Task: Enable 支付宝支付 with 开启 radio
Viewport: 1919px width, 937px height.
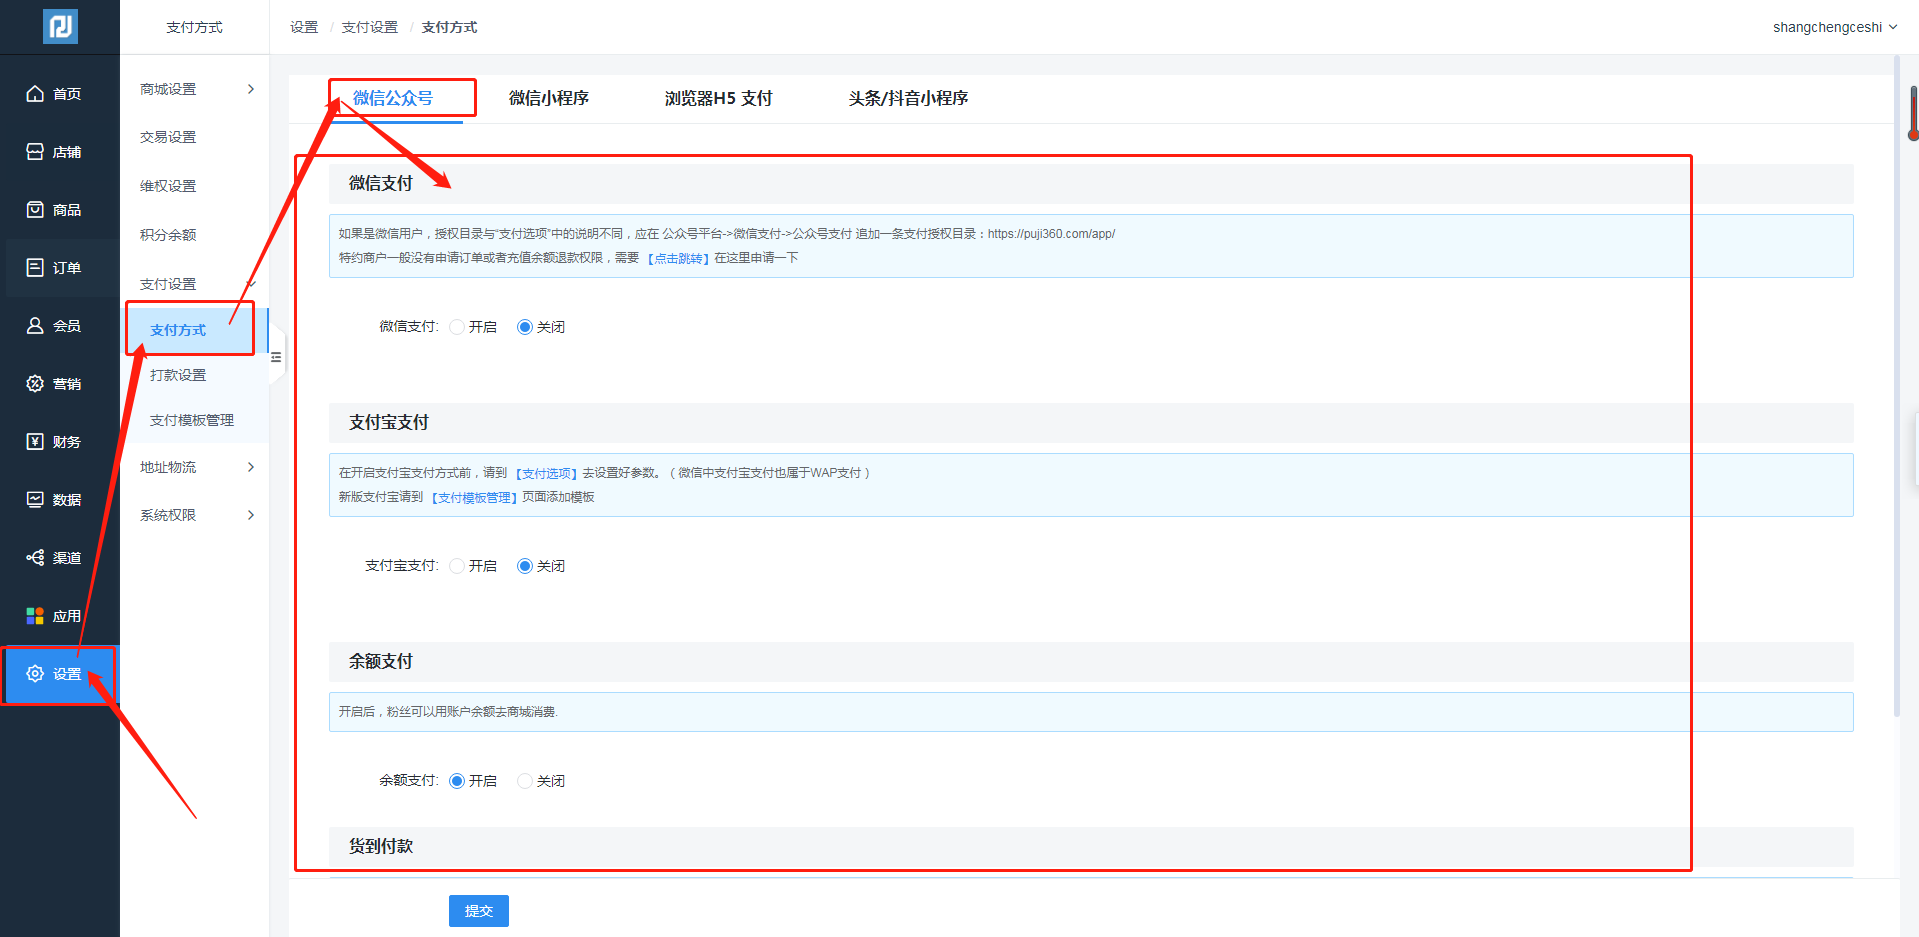Action: [x=457, y=566]
